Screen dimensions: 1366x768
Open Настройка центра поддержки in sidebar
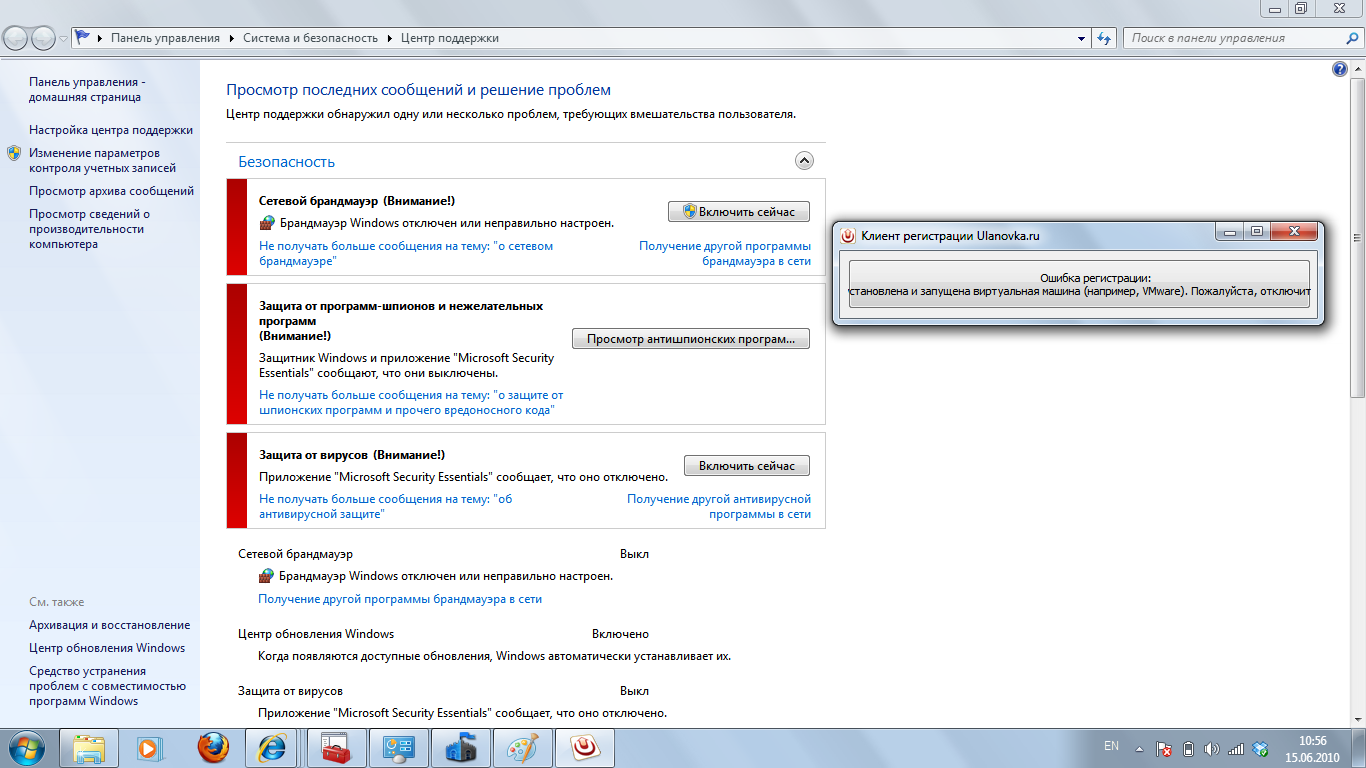[x=111, y=130]
